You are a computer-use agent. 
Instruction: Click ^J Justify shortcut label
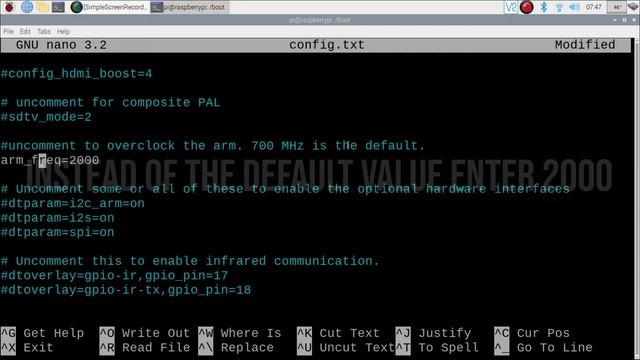(433, 333)
